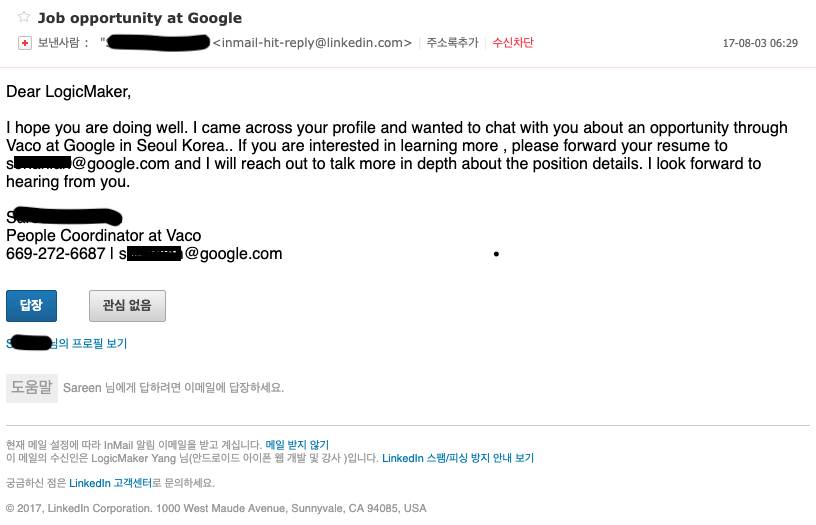816x525 pixels.
Task: Click the phone number 669-272-6687
Action: coord(56,253)
